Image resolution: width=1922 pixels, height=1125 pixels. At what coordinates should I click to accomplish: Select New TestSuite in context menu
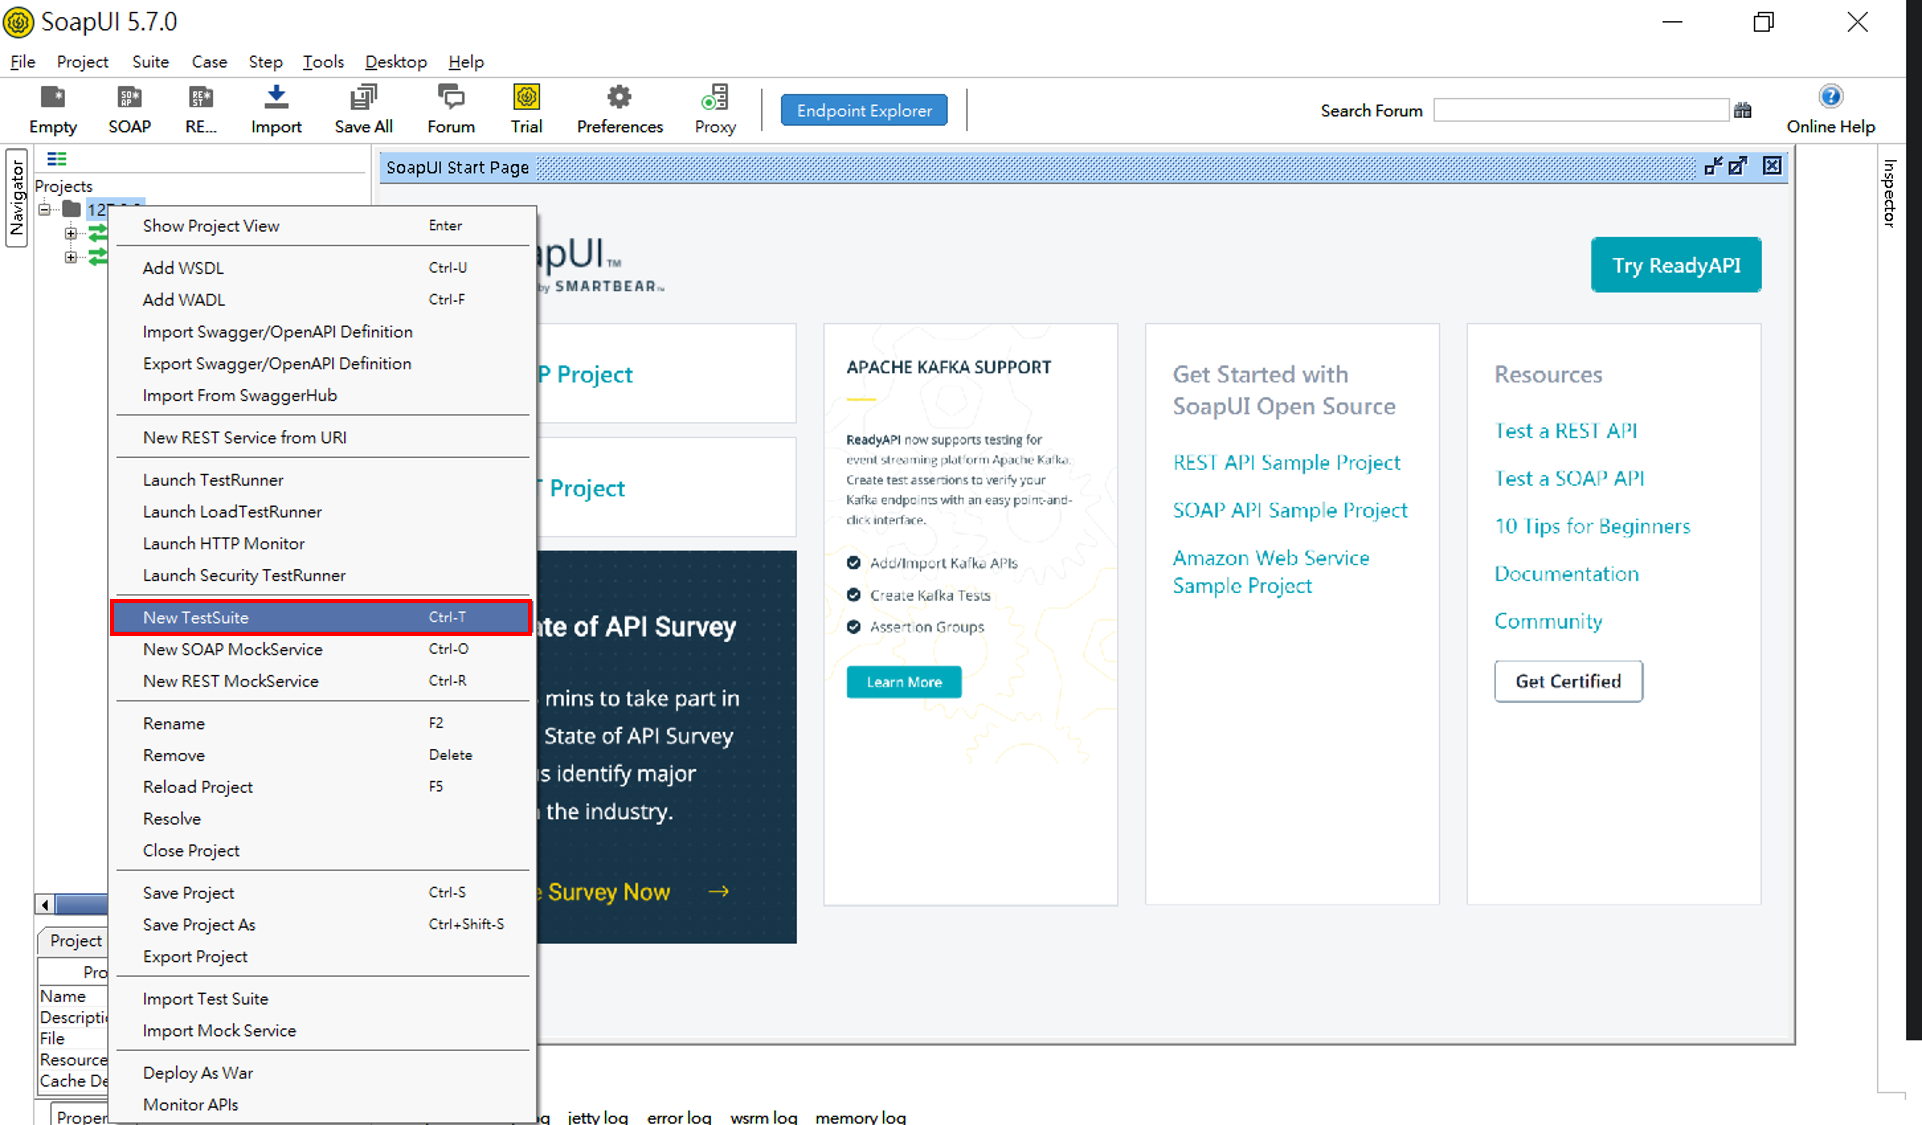pos(196,617)
